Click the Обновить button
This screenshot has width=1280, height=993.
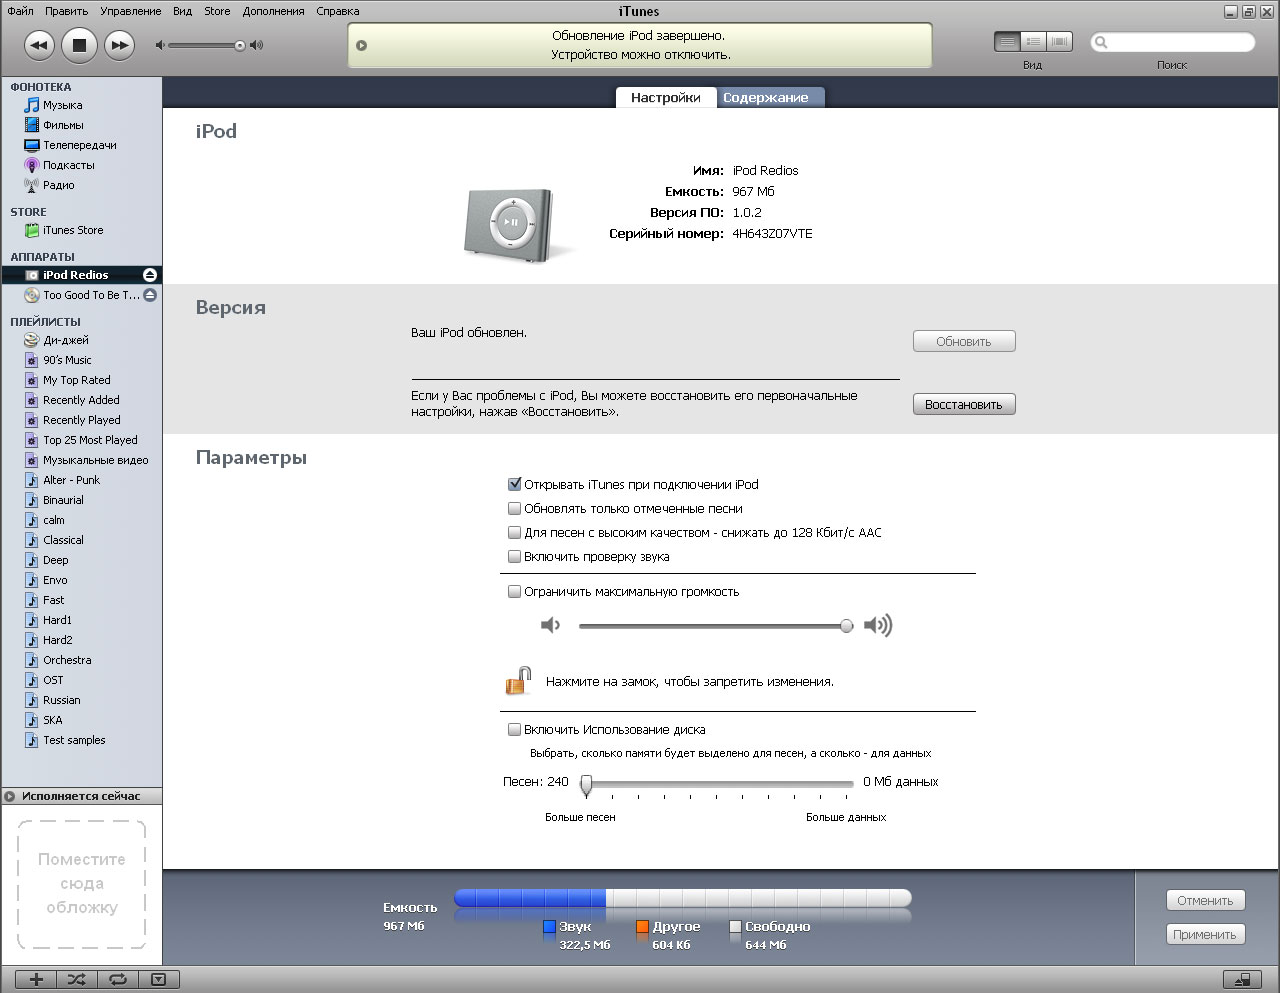[x=964, y=341]
